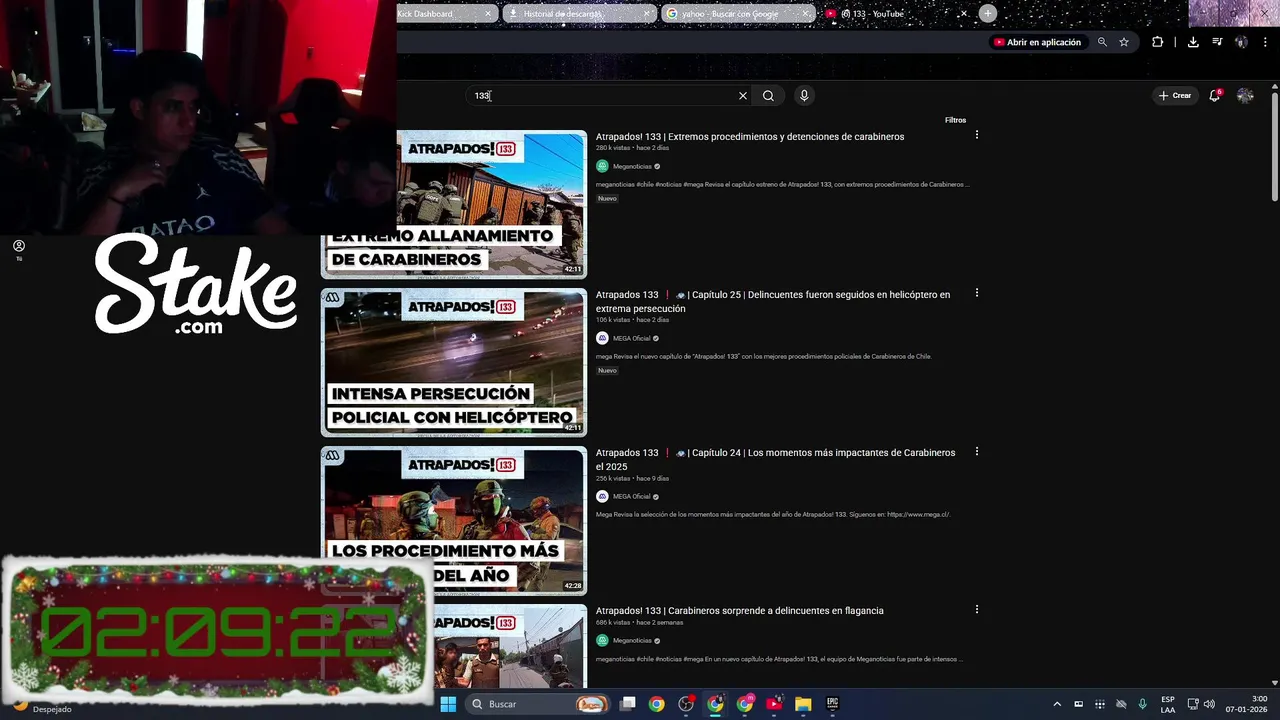Image resolution: width=1280 pixels, height=720 pixels.
Task: Open the YouTube account avatar menu
Action: click(1245, 95)
